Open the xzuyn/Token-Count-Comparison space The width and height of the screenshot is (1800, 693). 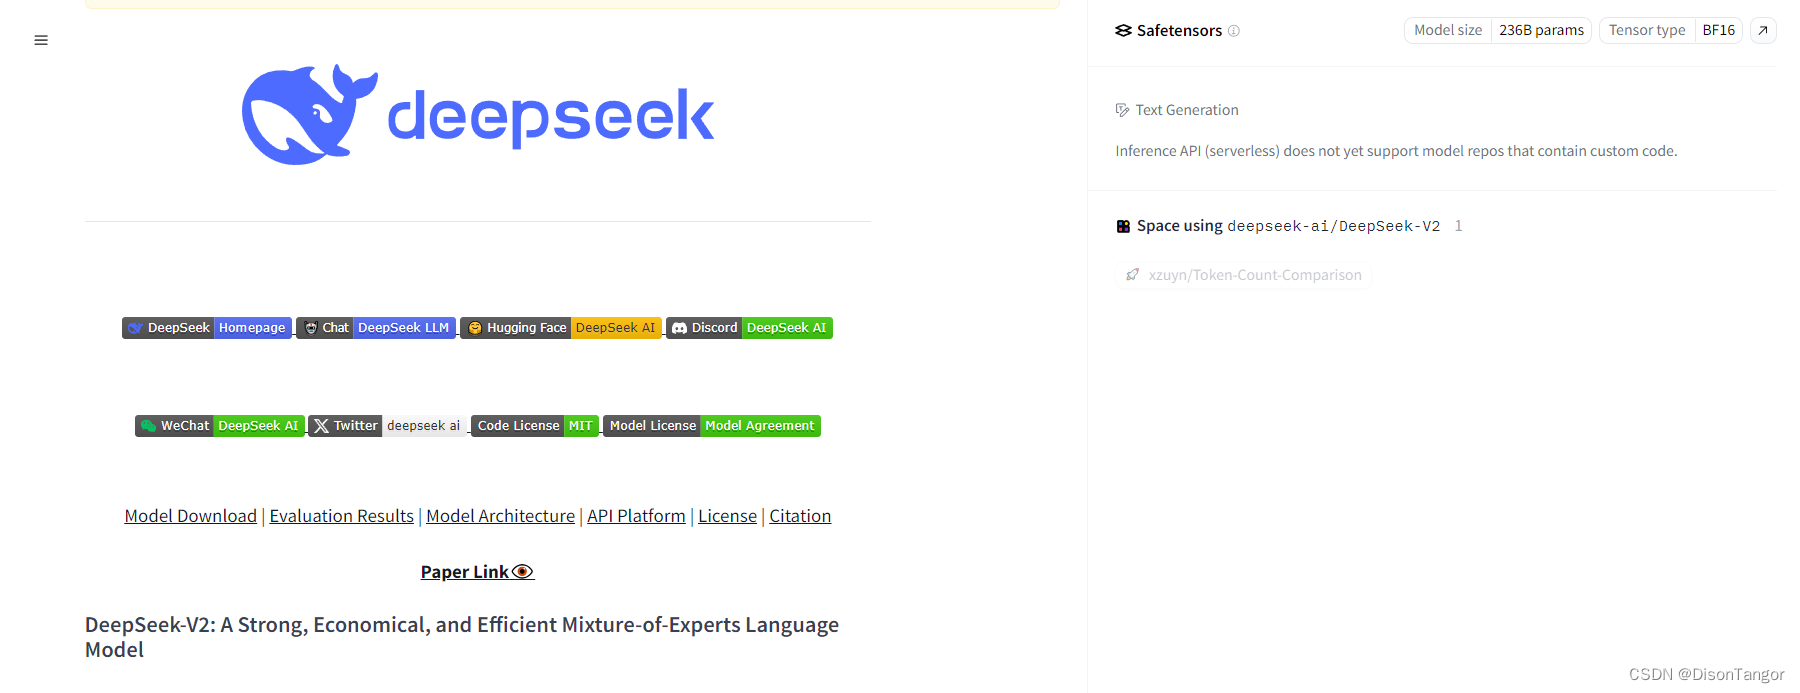tap(1255, 274)
